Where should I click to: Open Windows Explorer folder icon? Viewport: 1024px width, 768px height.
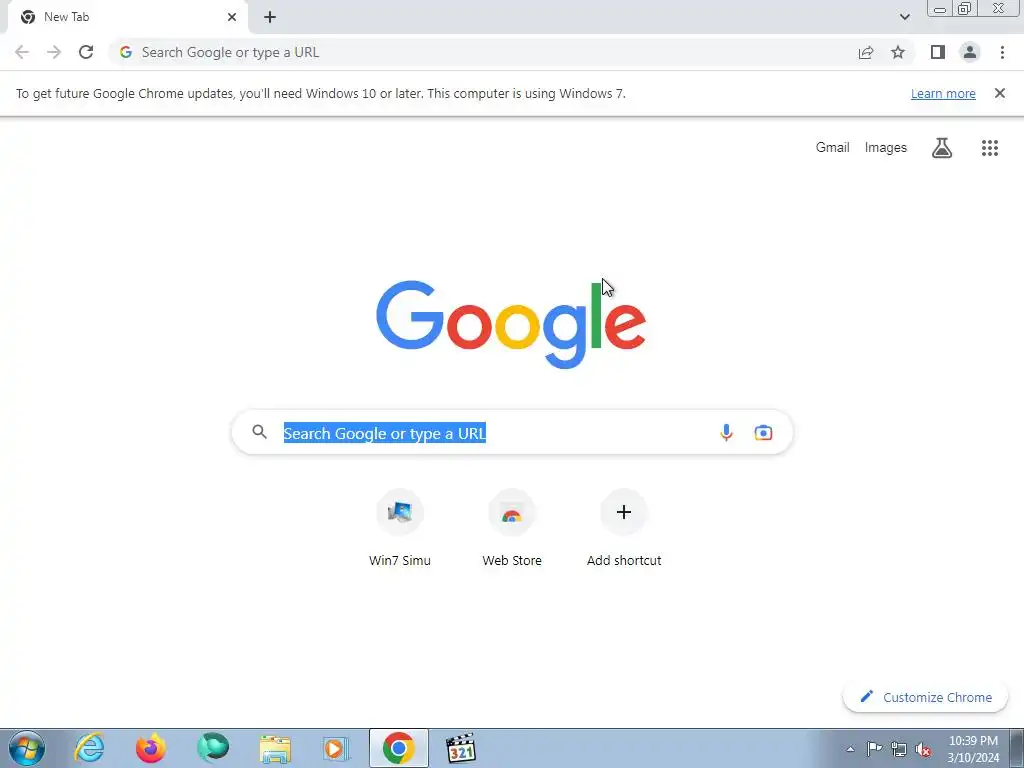point(275,748)
